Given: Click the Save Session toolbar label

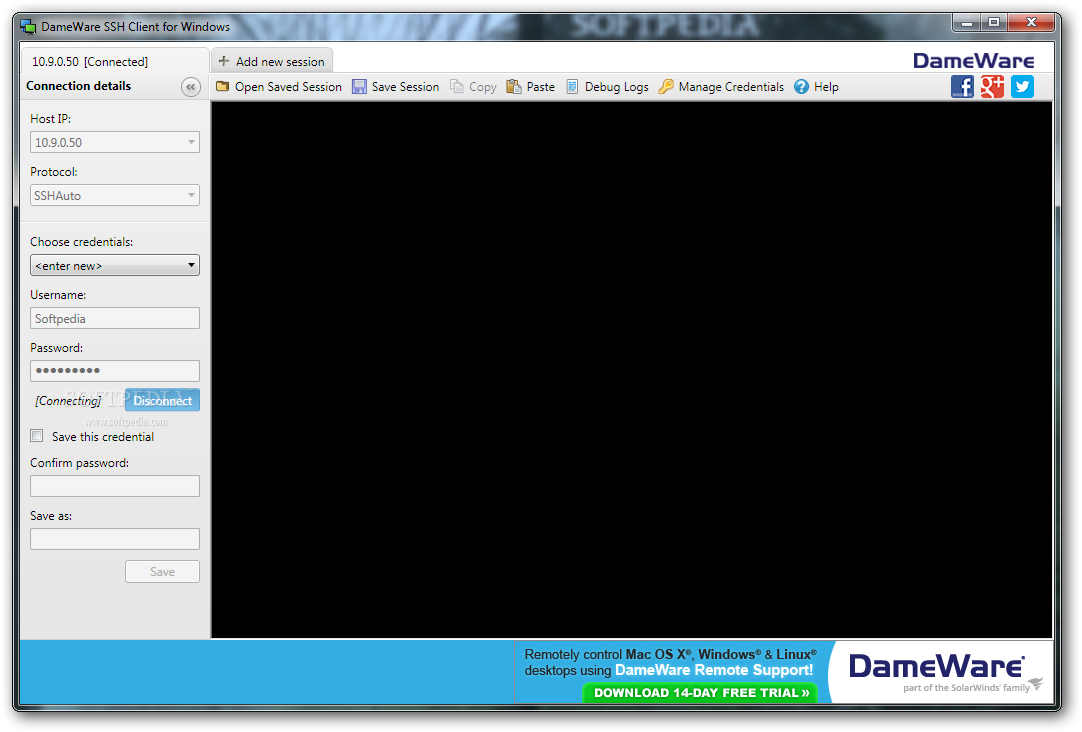Looking at the screenshot, I should pyautogui.click(x=405, y=87).
